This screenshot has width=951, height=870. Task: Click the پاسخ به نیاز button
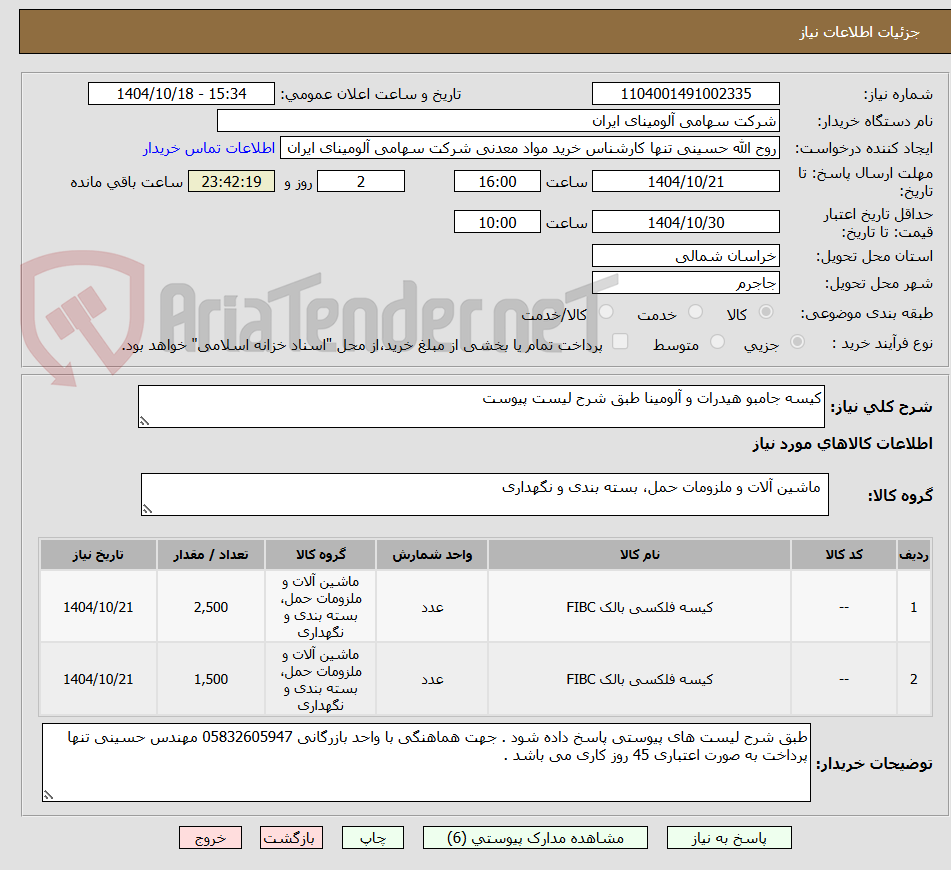(x=729, y=838)
